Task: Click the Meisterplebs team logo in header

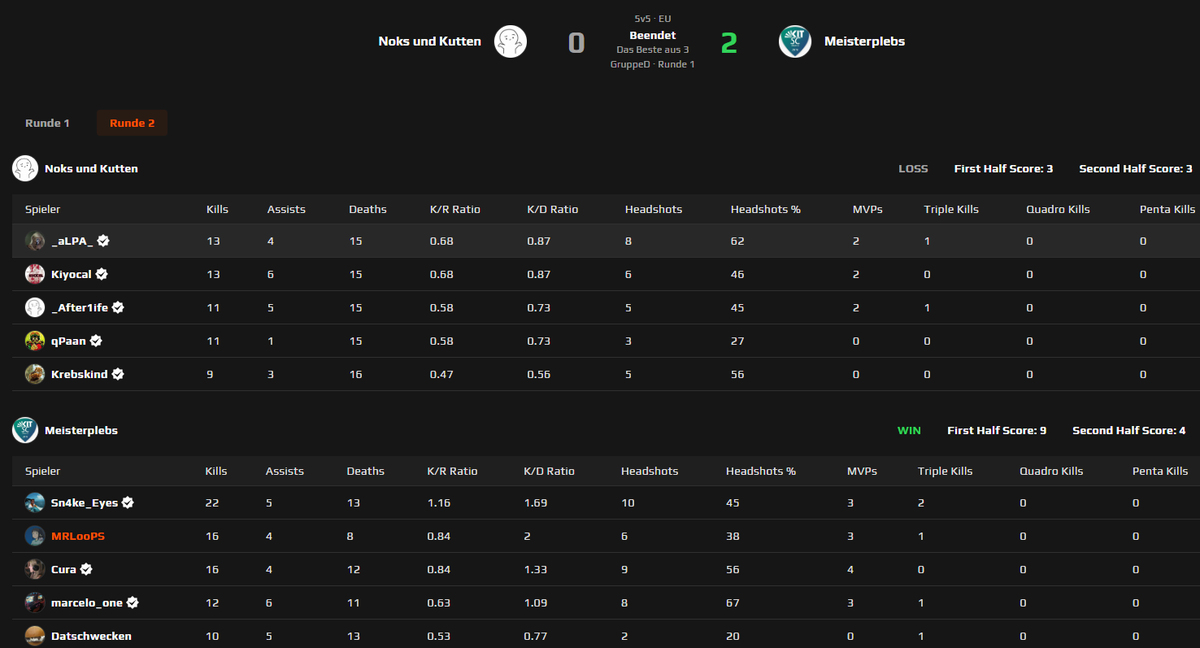Action: click(795, 41)
